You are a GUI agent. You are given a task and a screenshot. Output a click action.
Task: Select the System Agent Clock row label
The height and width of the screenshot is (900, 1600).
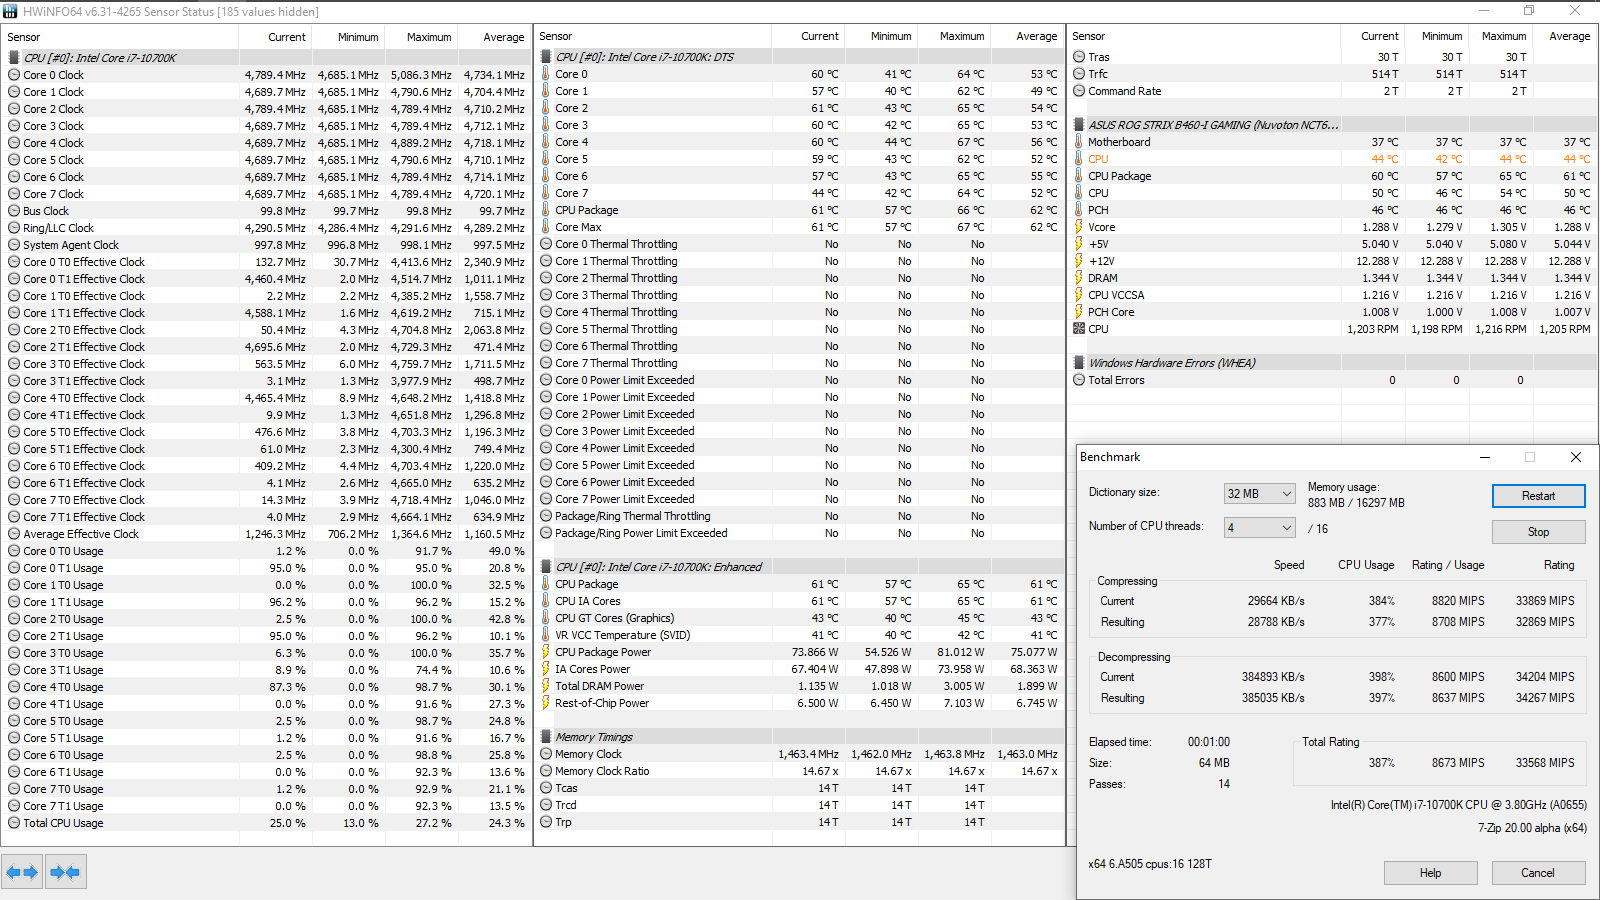[x=71, y=245]
